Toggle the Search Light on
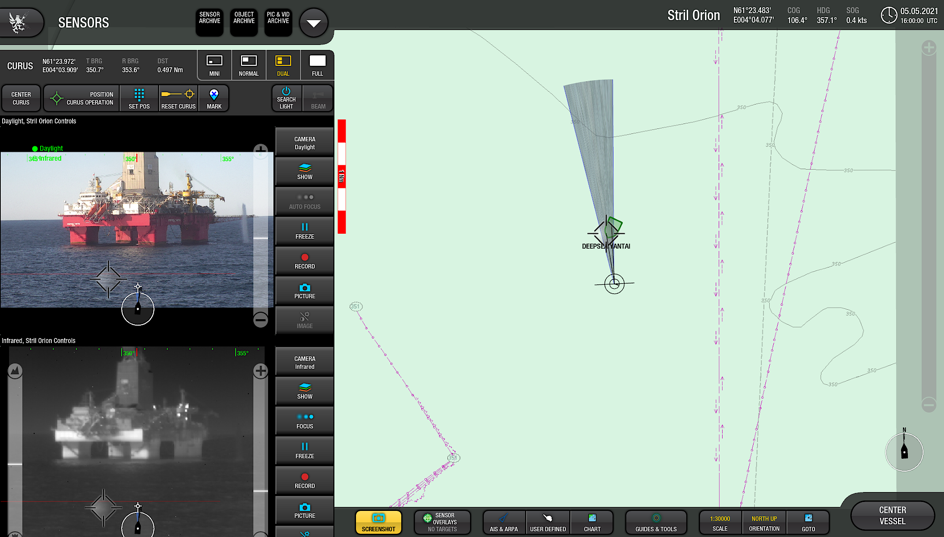Image resolution: width=944 pixels, height=537 pixels. pos(286,98)
